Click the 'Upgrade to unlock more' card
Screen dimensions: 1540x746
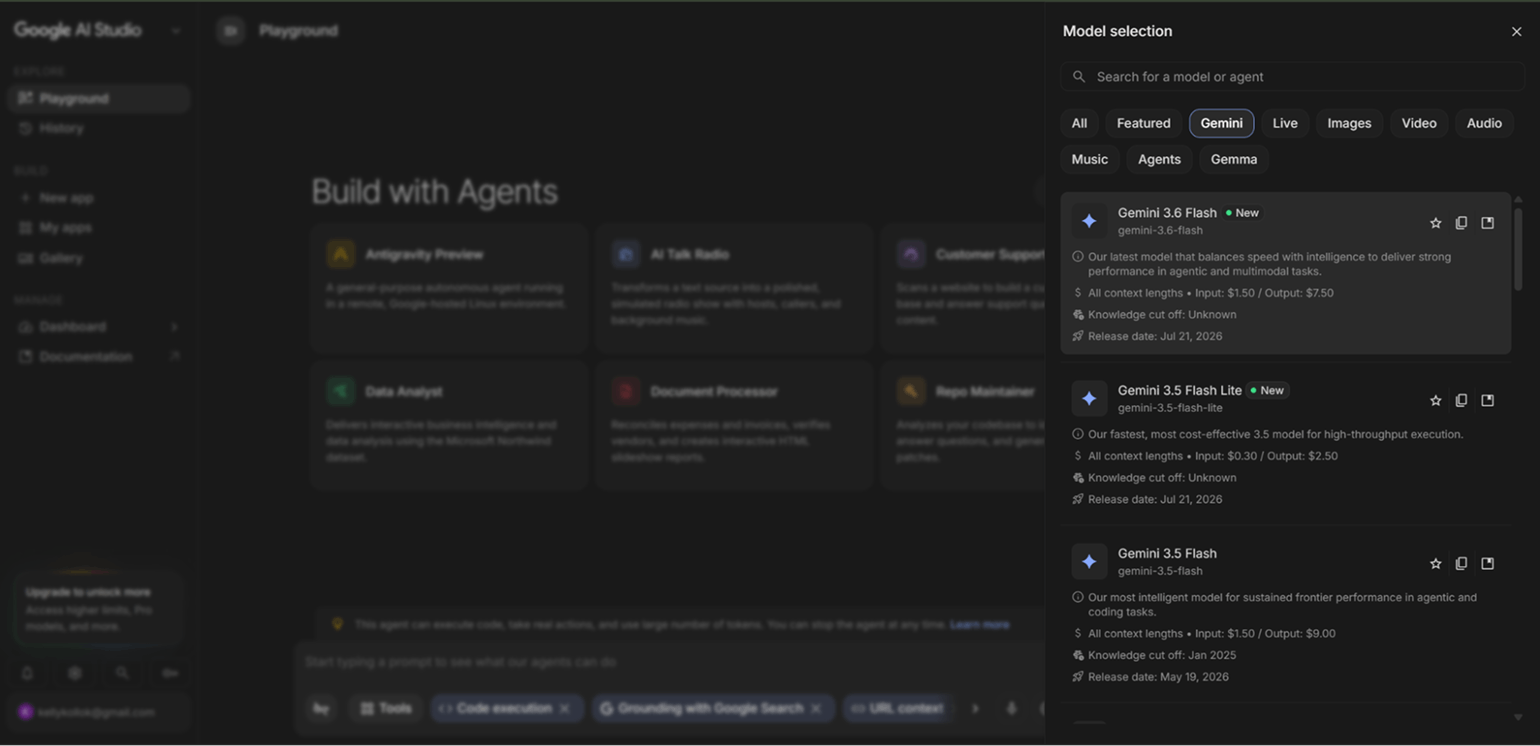click(x=98, y=610)
